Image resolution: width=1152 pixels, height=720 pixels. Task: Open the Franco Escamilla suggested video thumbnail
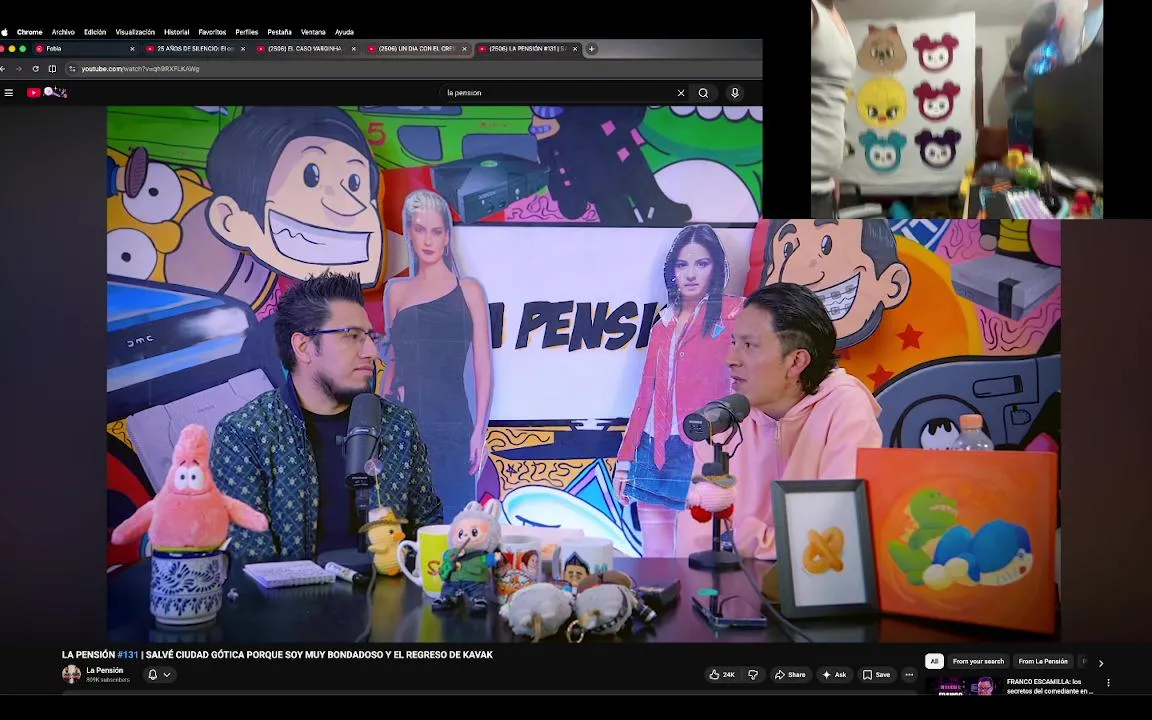[962, 686]
